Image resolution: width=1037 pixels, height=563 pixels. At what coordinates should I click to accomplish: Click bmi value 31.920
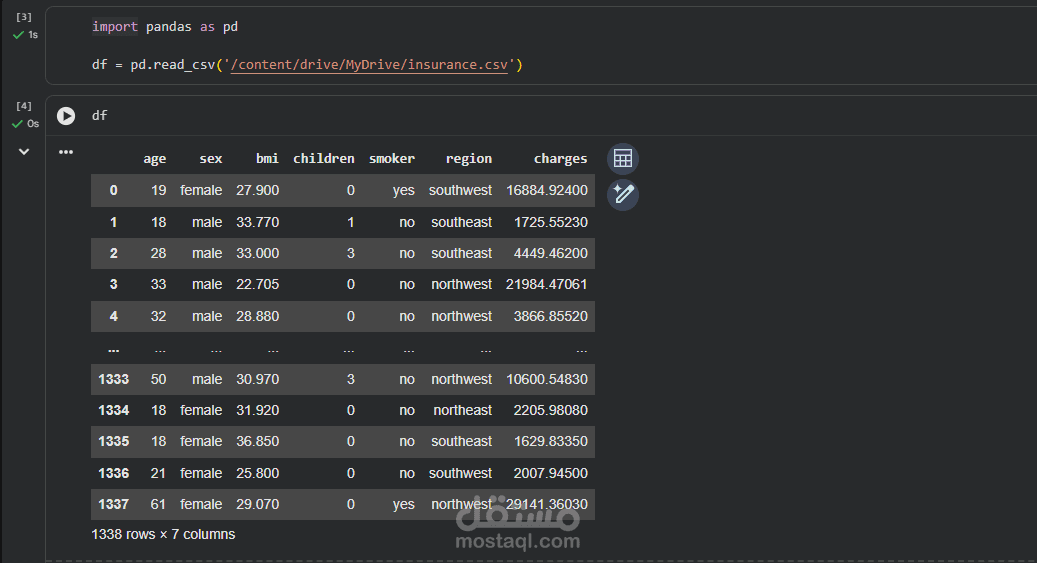coord(257,410)
